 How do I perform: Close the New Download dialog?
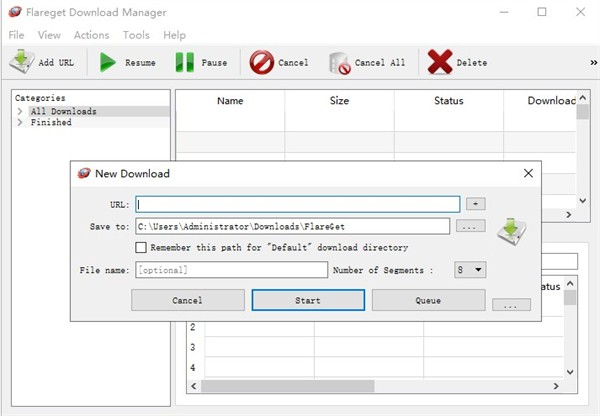528,173
